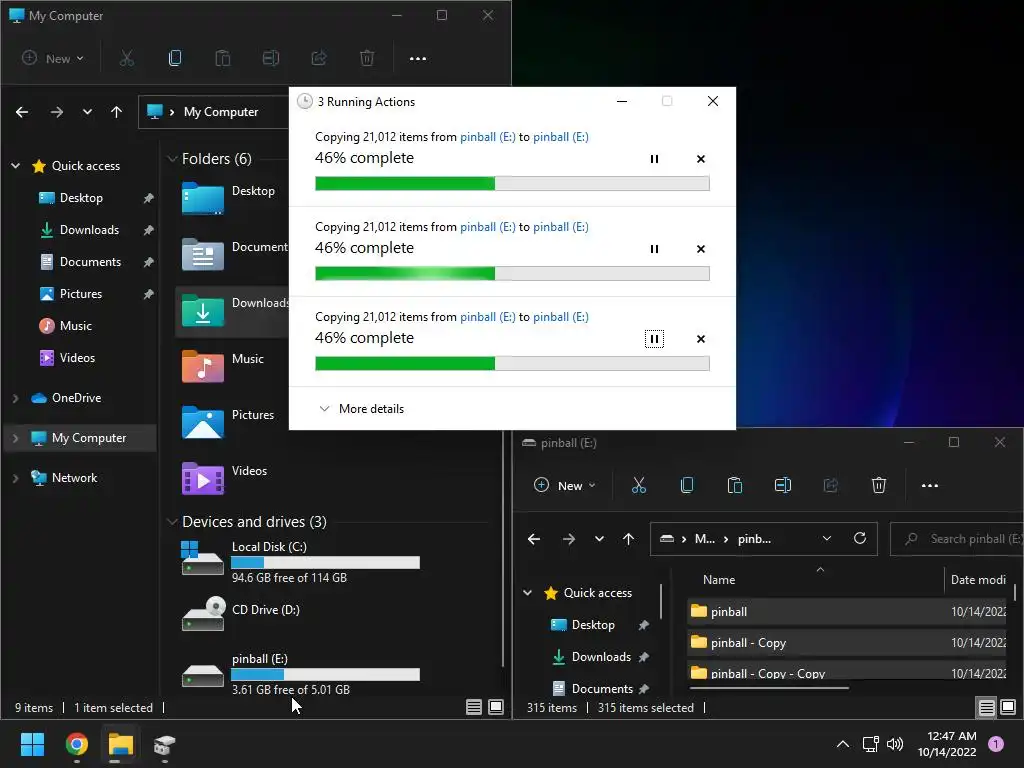Pause the second copy operation
The image size is (1024, 768).
tap(654, 249)
